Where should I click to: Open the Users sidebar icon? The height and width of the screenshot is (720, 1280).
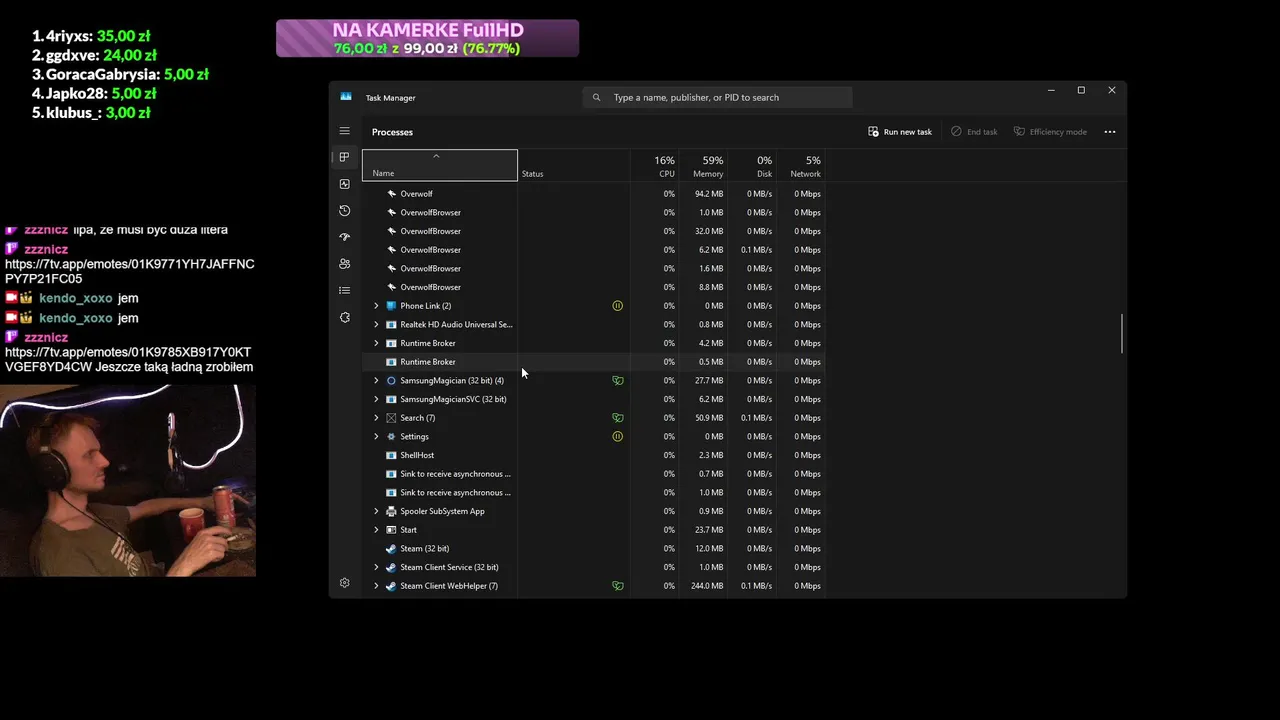click(x=344, y=264)
